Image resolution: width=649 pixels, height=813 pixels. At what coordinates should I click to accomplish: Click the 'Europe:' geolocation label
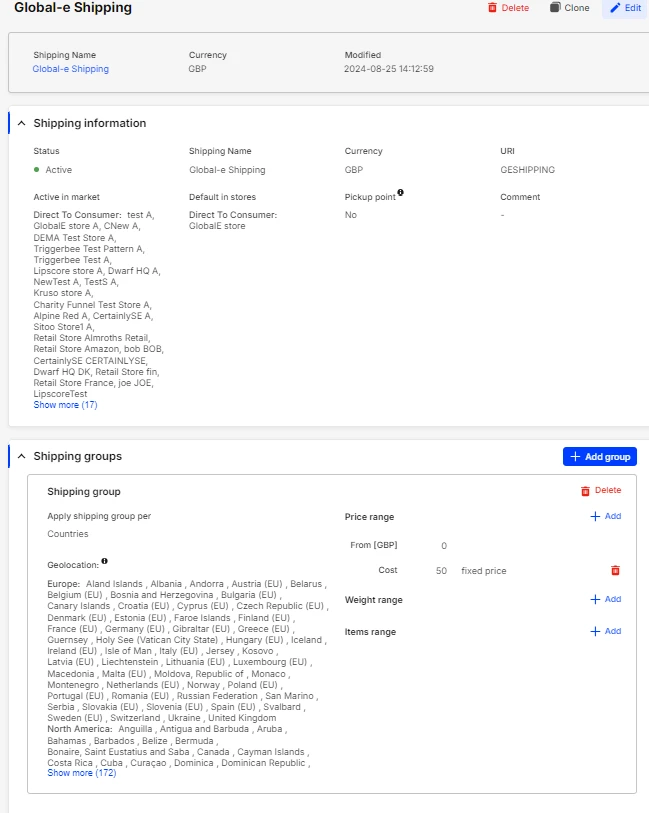pyautogui.click(x=64, y=584)
